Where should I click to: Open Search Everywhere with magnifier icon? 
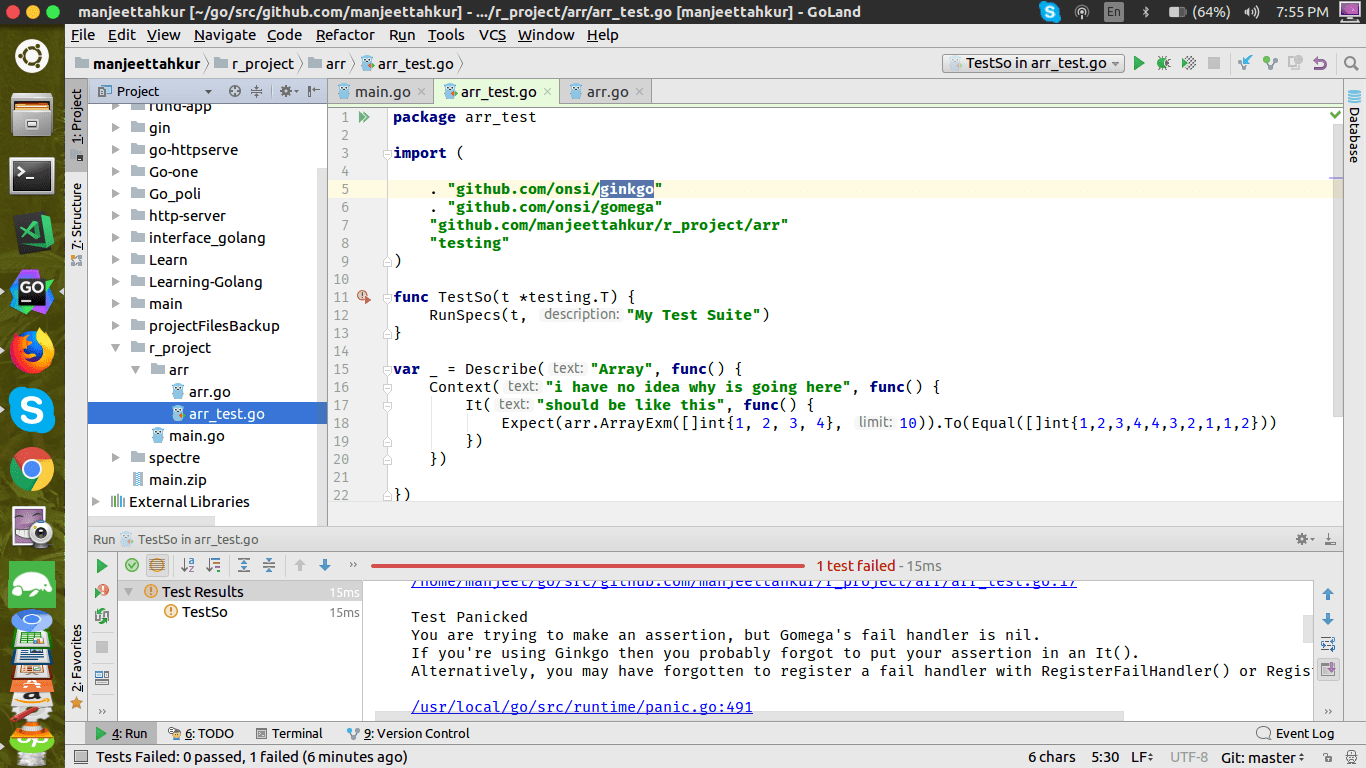tap(1352, 62)
